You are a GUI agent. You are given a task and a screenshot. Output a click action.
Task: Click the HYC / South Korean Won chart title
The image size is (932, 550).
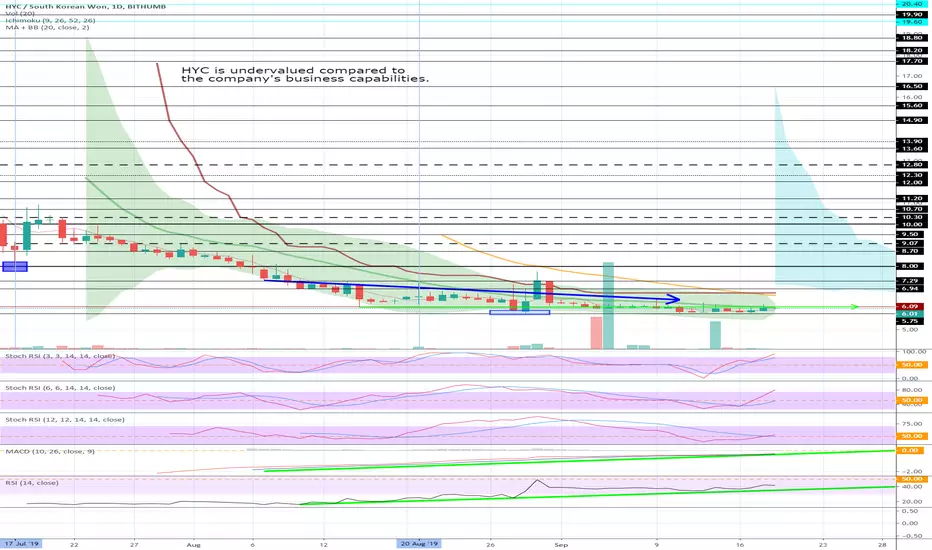pos(86,6)
